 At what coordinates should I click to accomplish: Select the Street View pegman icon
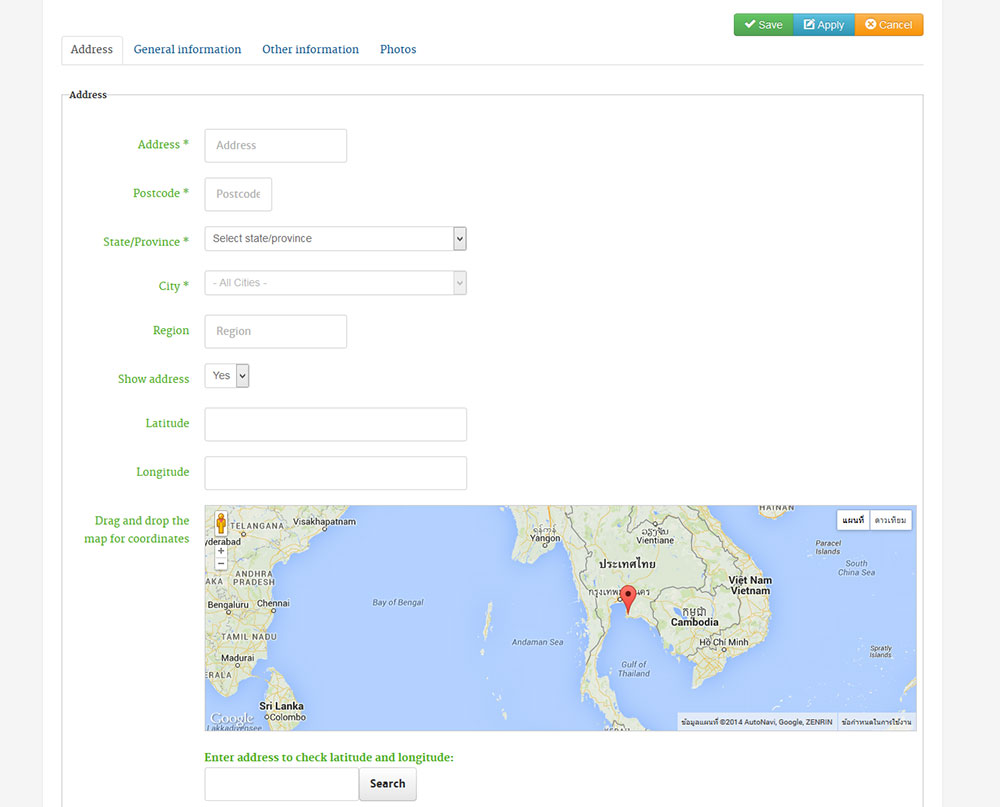(x=221, y=523)
